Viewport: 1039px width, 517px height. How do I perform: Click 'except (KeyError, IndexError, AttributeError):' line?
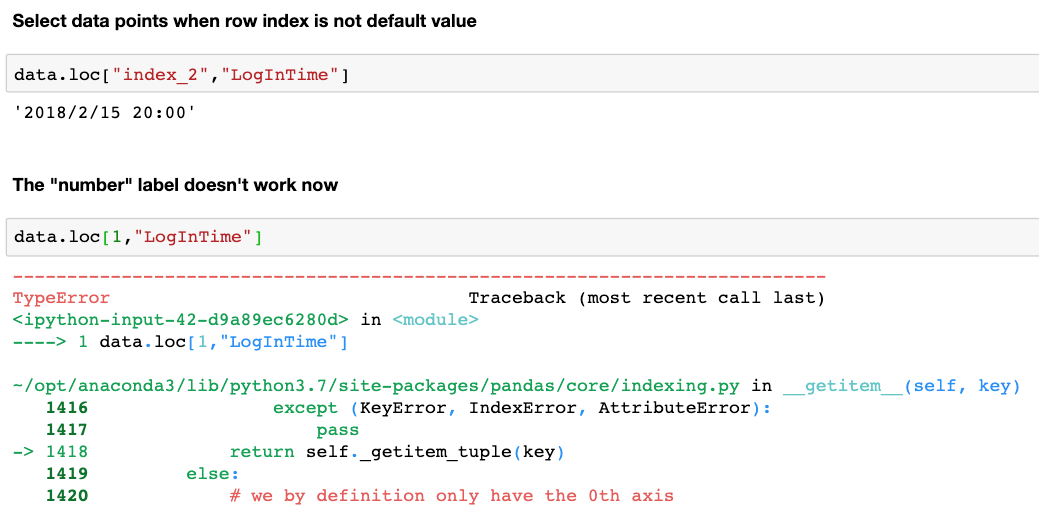click(x=522, y=408)
